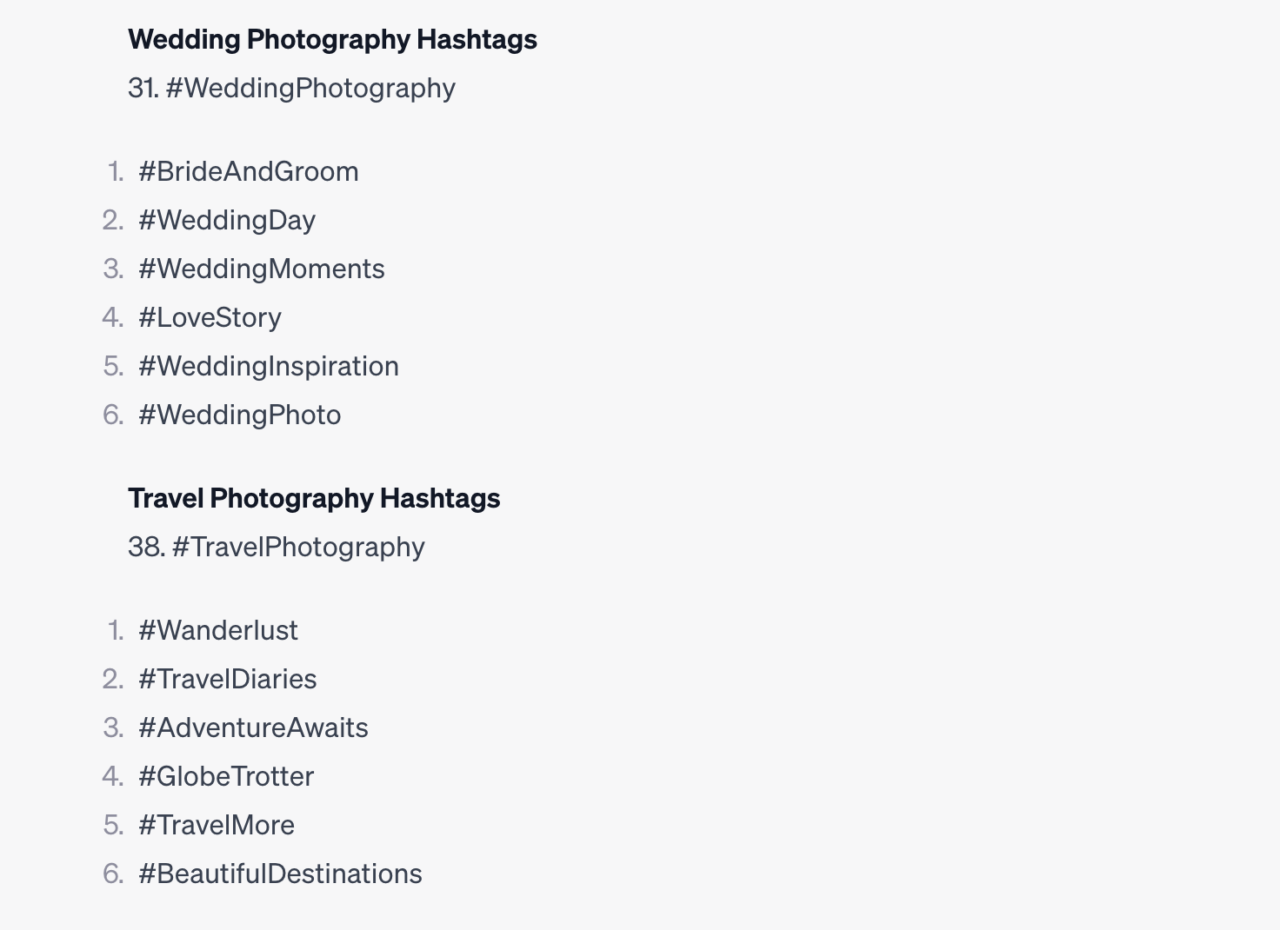Click on the #AdventureAwaits hashtag

point(253,728)
